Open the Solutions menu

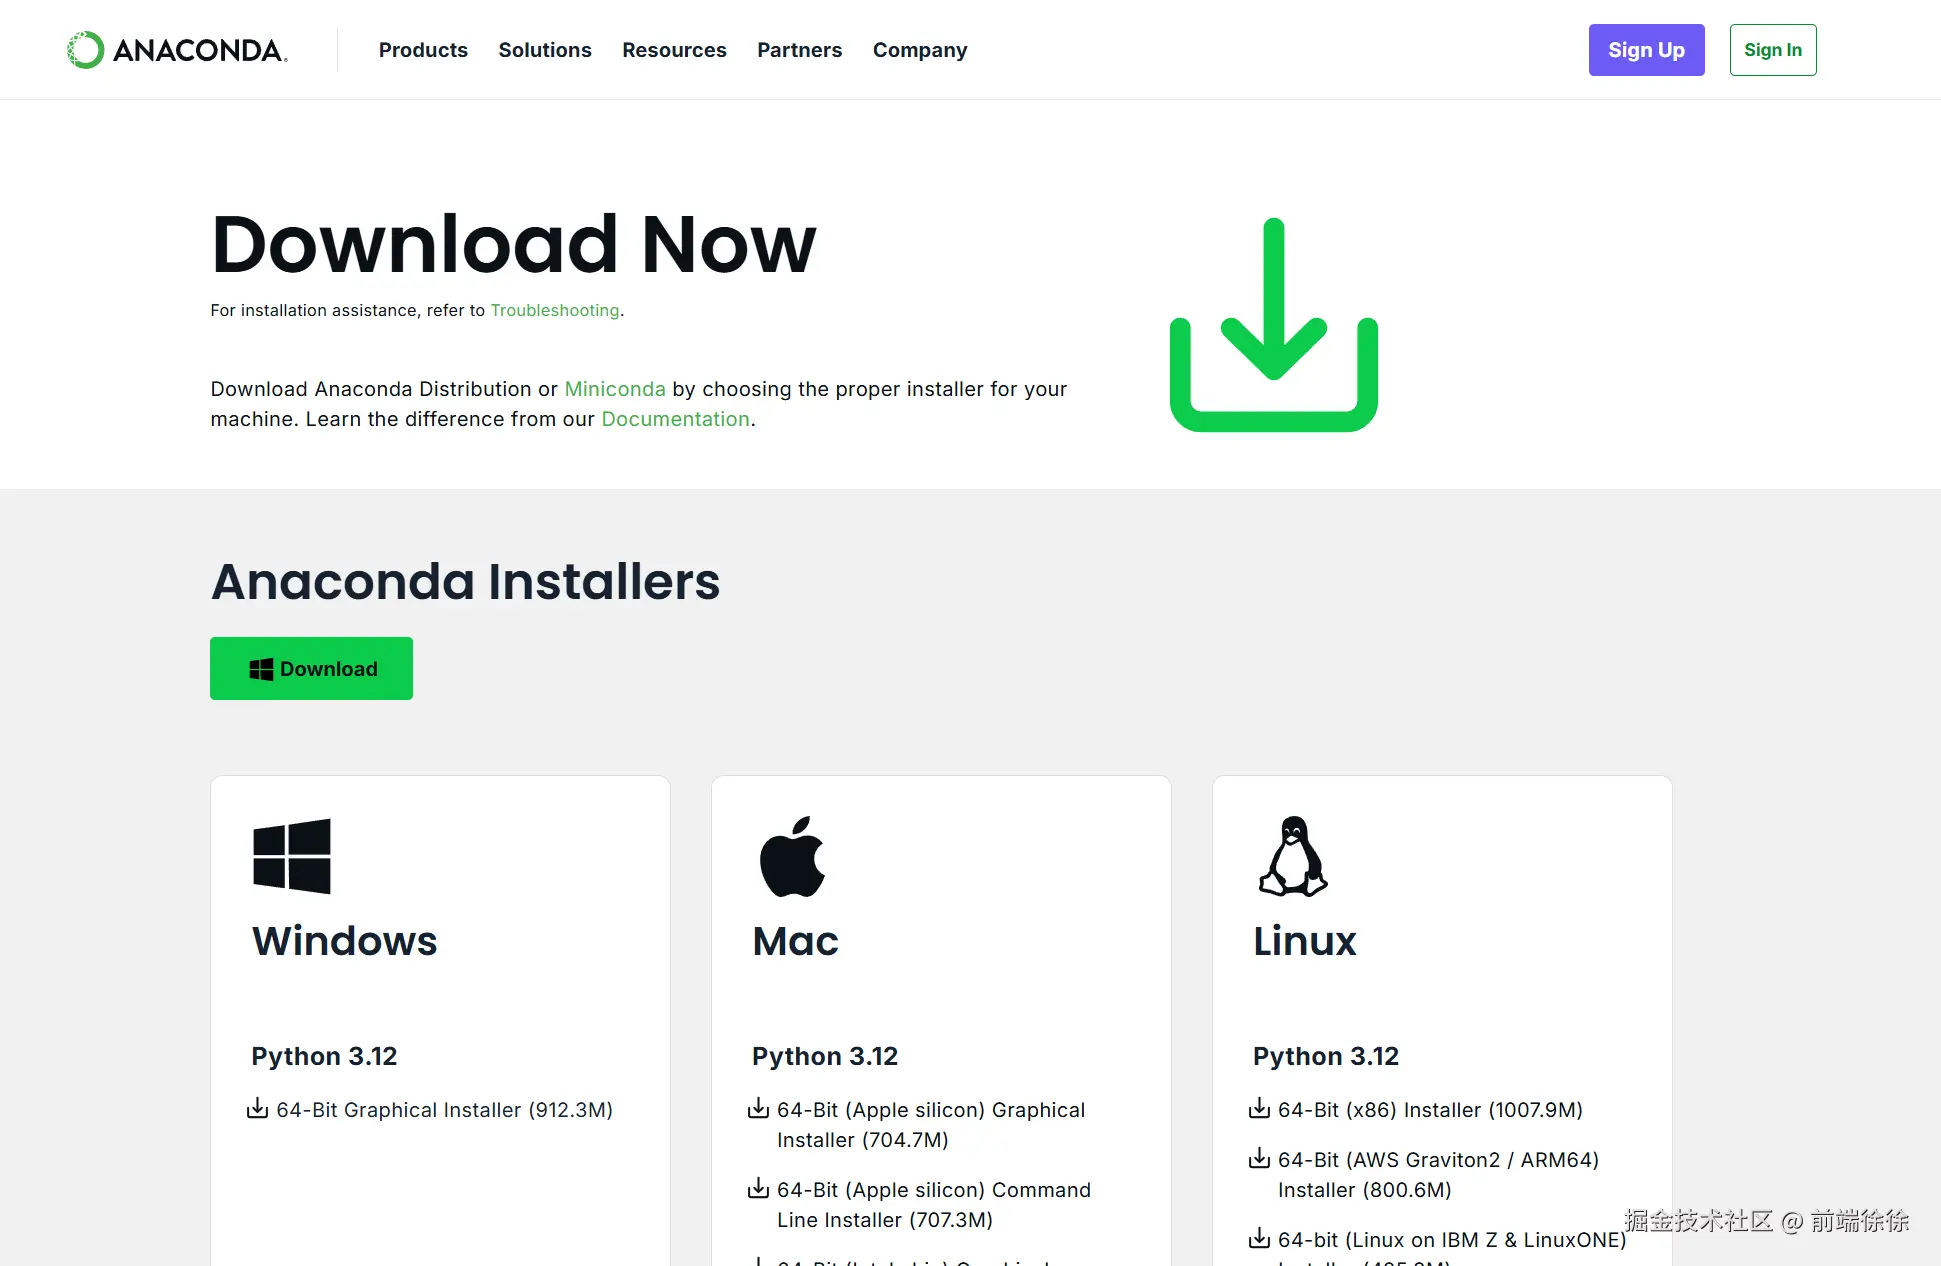[545, 50]
